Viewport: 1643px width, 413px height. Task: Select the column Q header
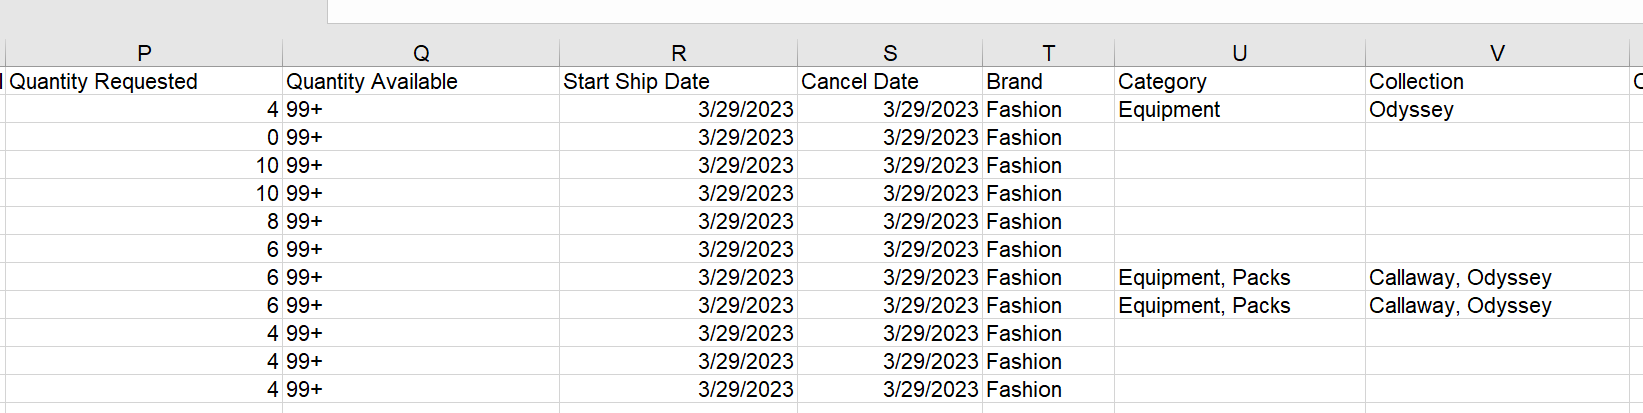tap(421, 53)
